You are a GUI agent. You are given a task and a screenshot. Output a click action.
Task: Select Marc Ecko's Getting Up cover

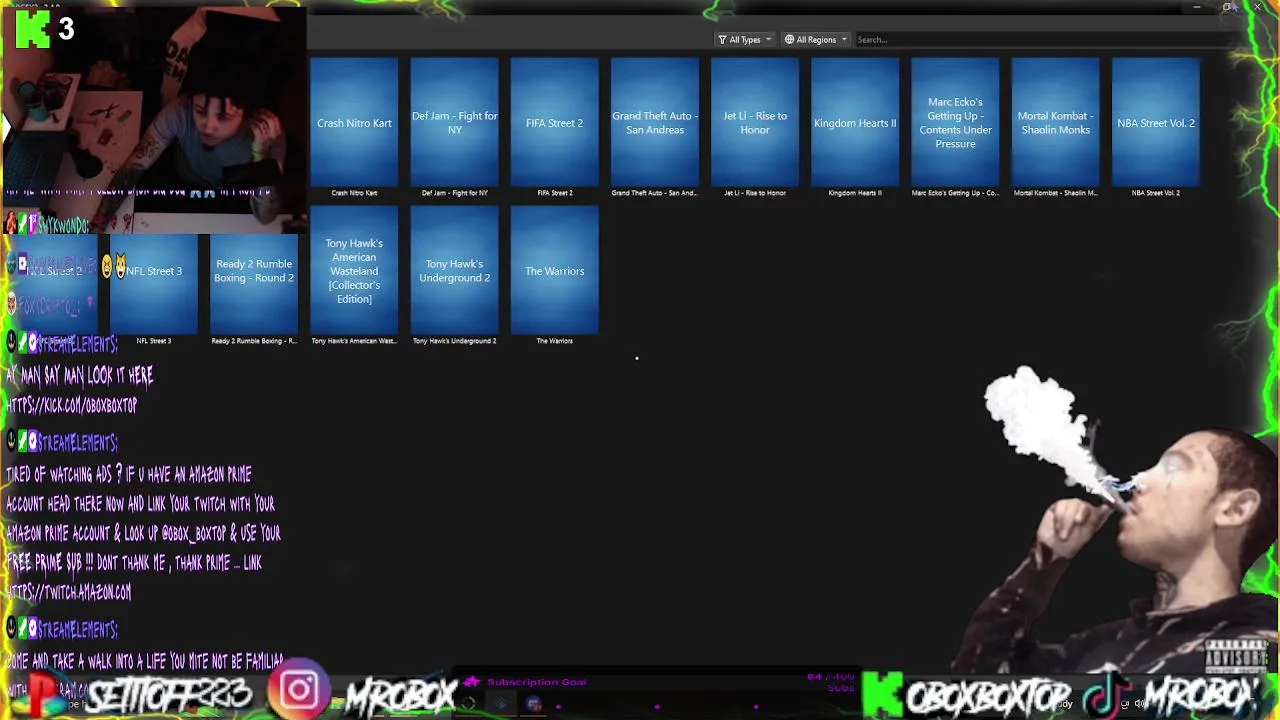955,122
